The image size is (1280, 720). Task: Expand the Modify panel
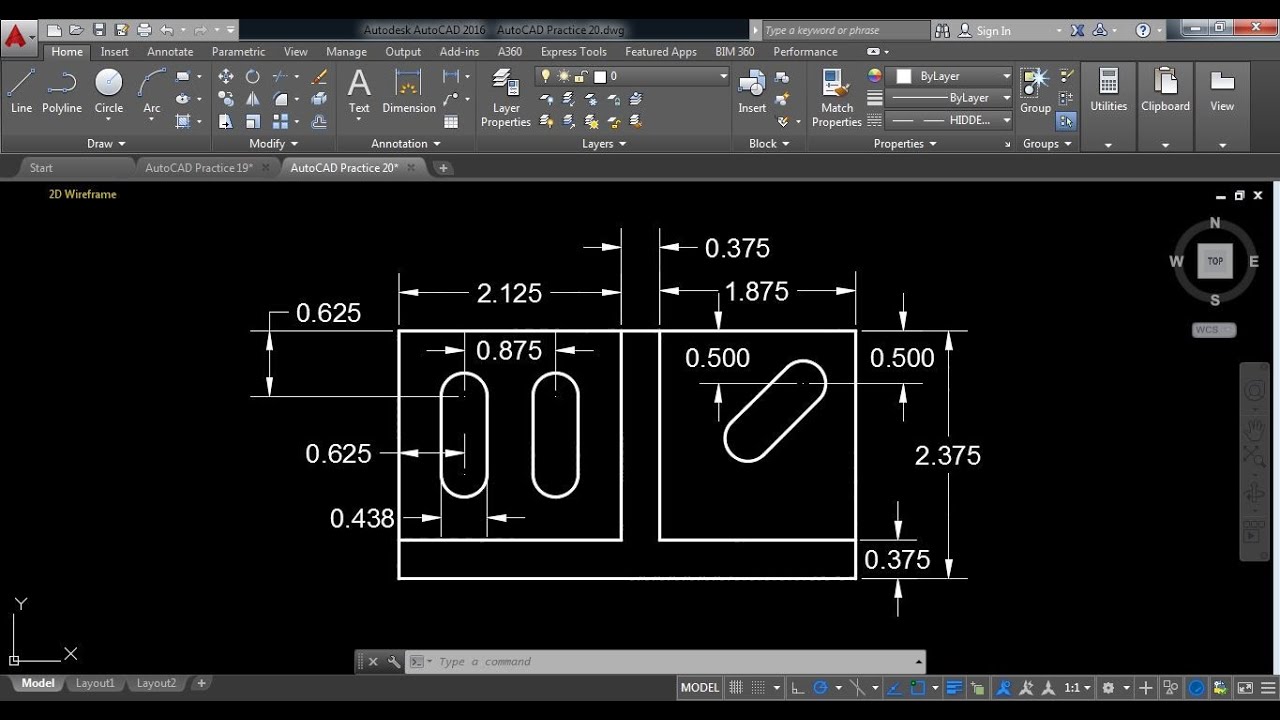click(x=274, y=144)
